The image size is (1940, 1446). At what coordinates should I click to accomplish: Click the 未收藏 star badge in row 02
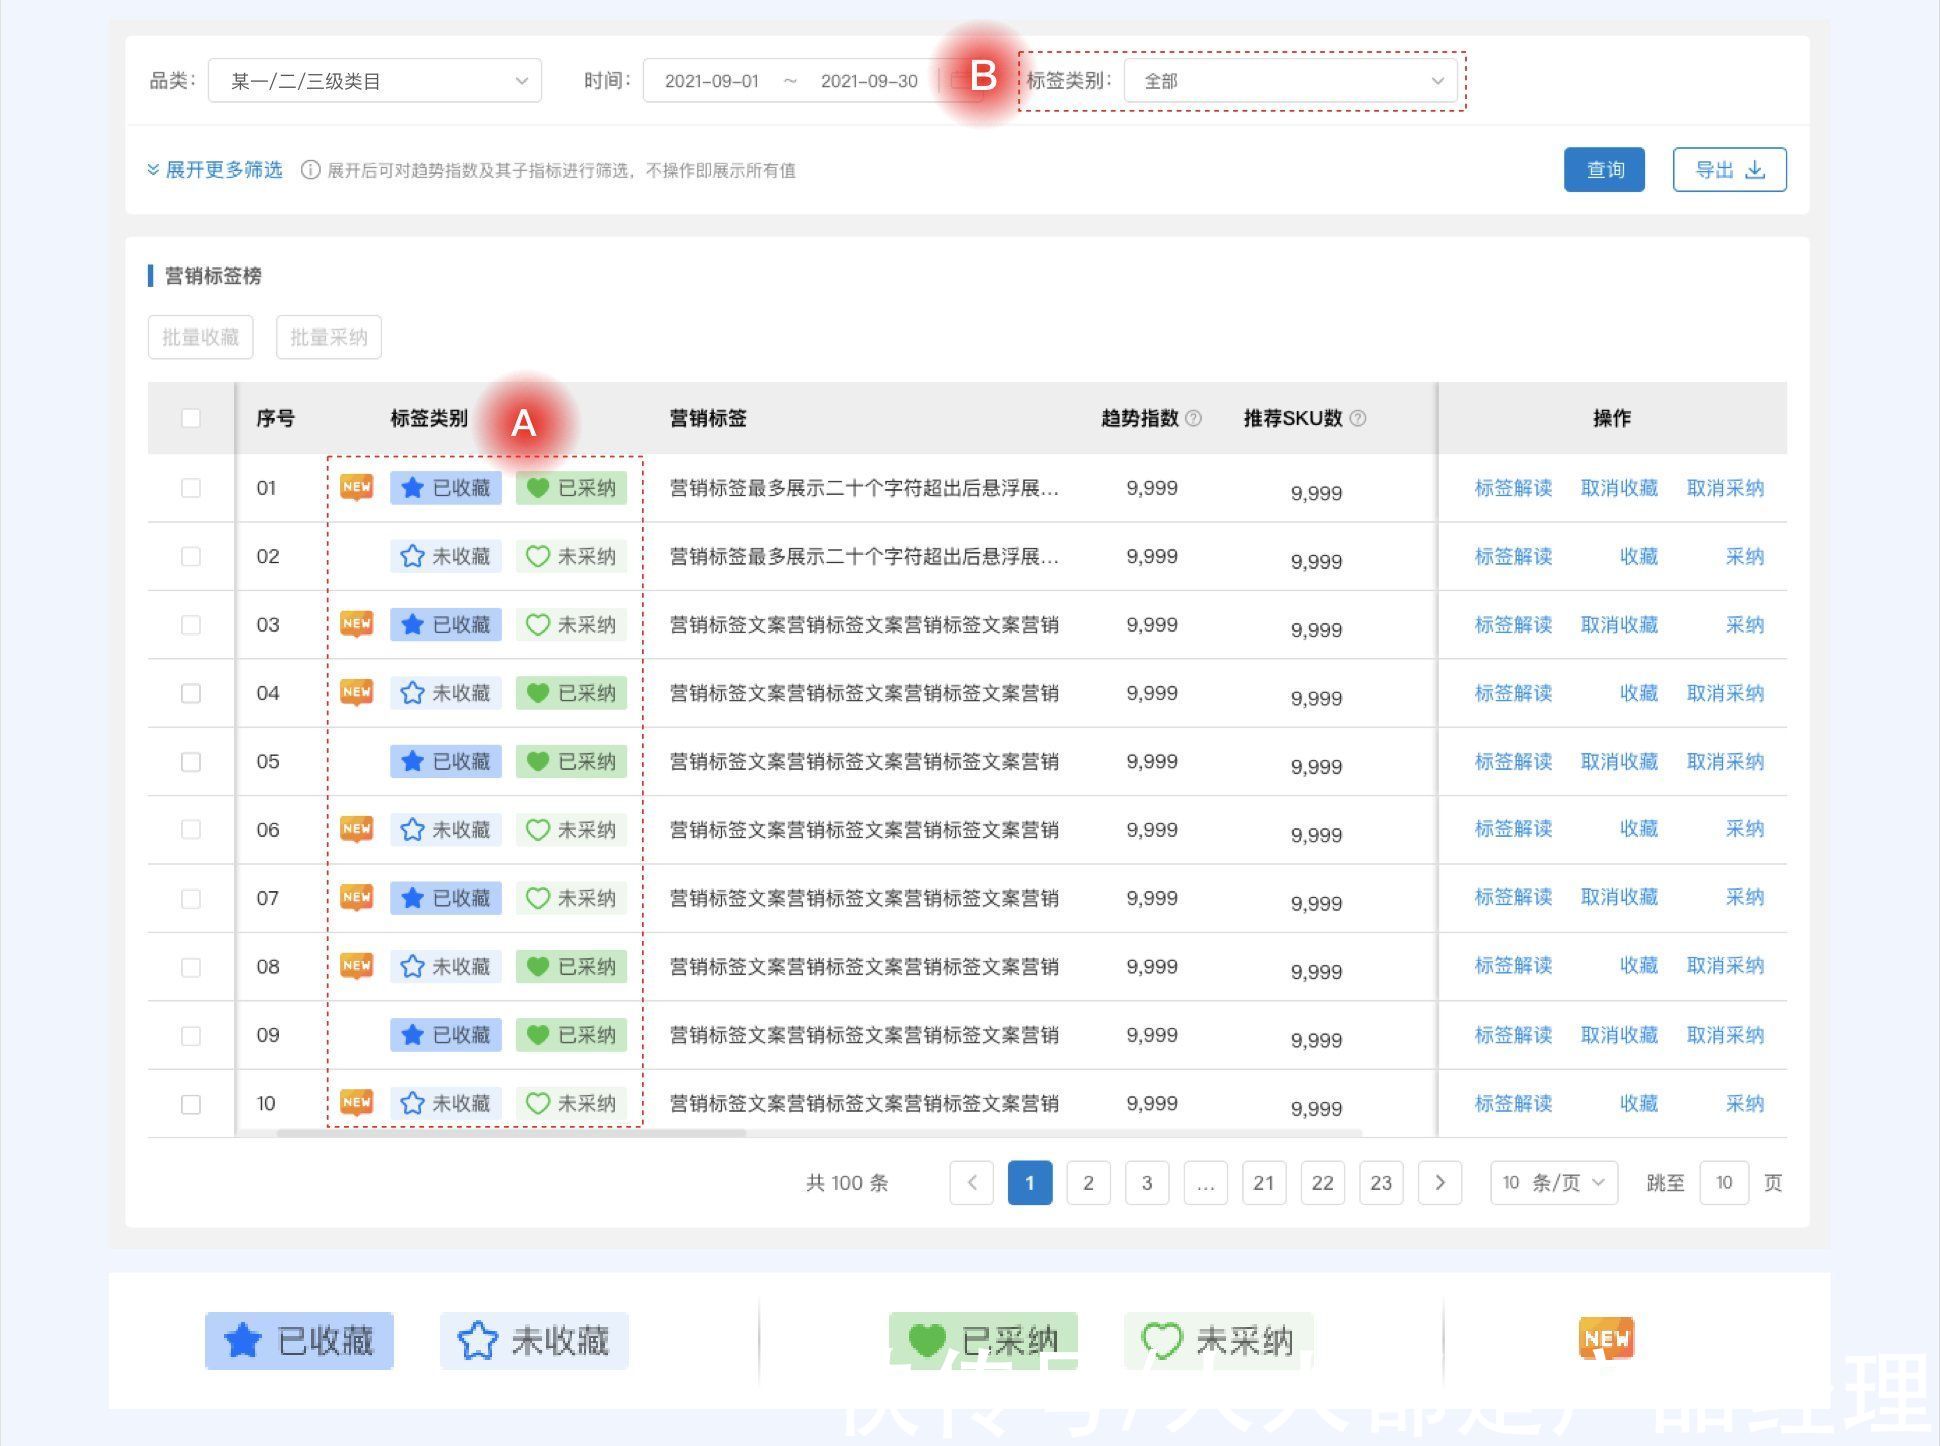[446, 556]
